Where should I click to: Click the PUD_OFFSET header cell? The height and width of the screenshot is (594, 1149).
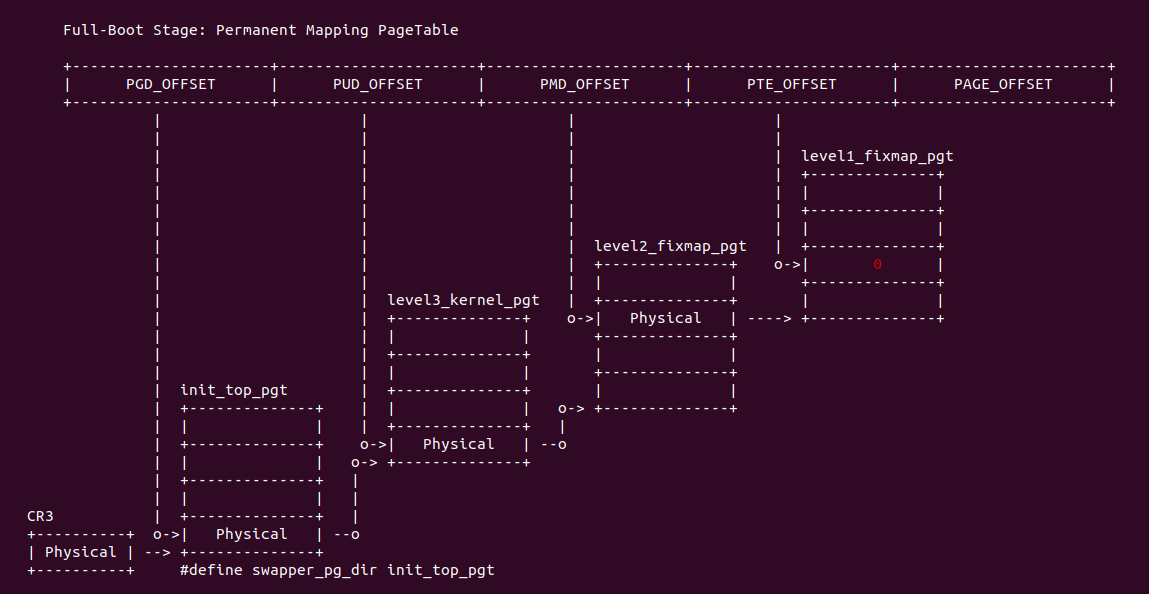point(377,84)
